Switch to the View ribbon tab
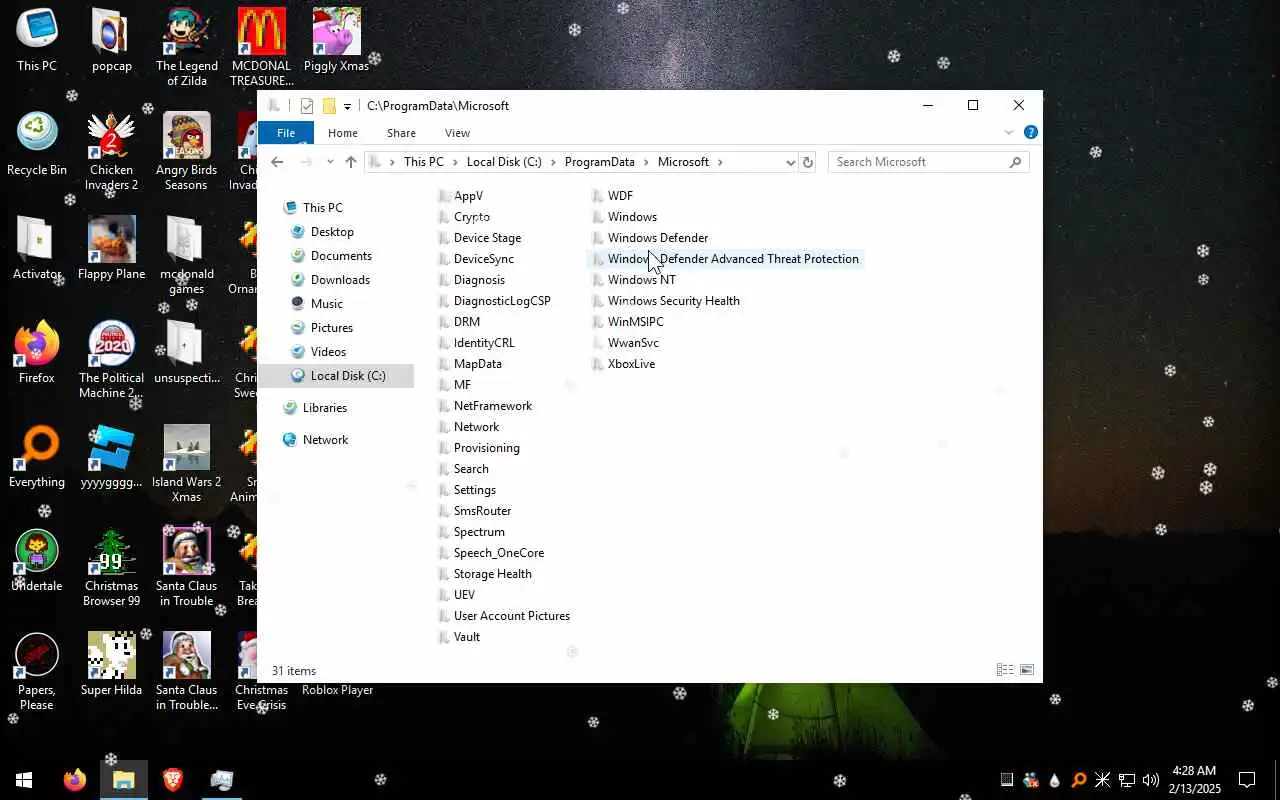The width and height of the screenshot is (1280, 800). 457,133
